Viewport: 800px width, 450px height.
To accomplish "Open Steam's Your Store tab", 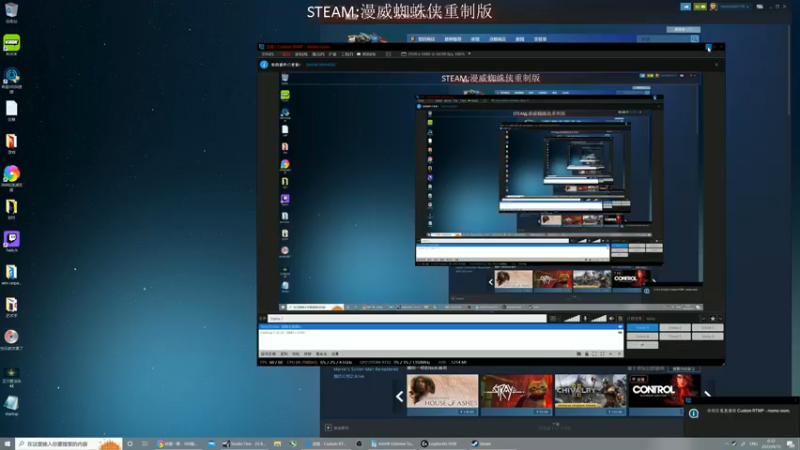I will click(427, 39).
